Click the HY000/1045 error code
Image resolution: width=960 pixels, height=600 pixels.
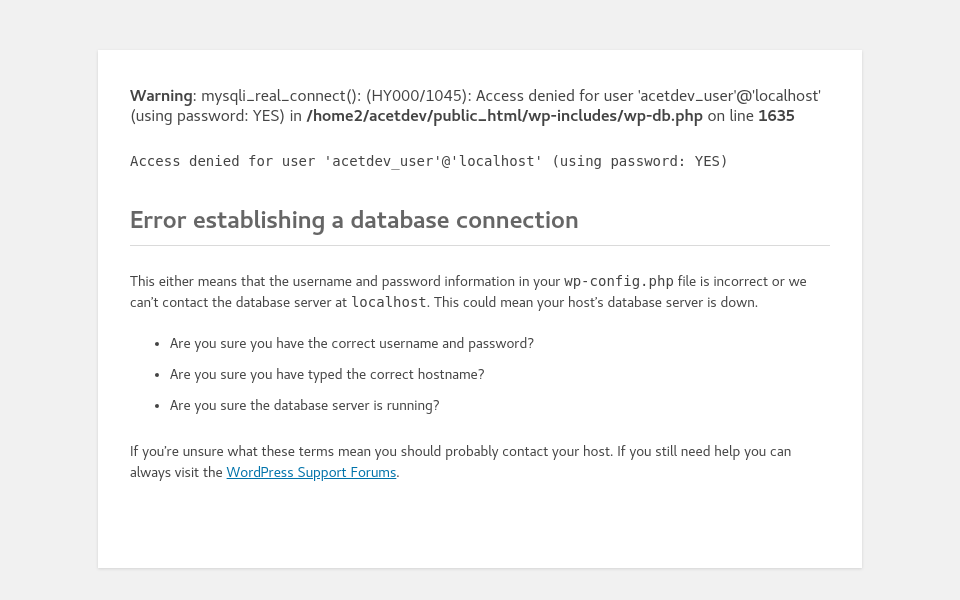point(418,96)
